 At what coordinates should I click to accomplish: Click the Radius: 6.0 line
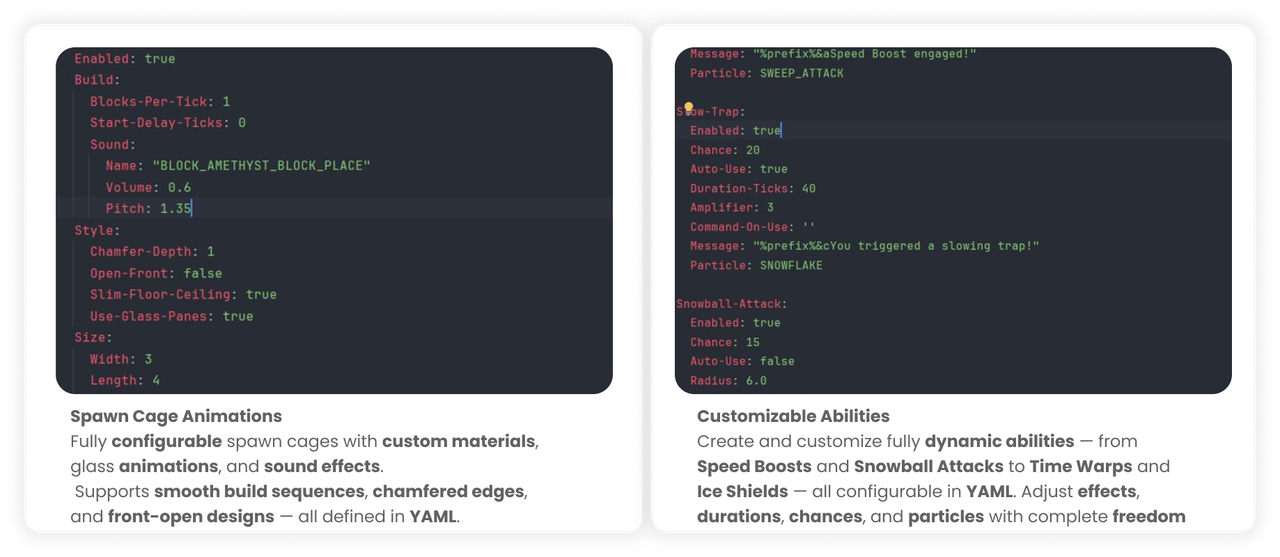(x=728, y=380)
